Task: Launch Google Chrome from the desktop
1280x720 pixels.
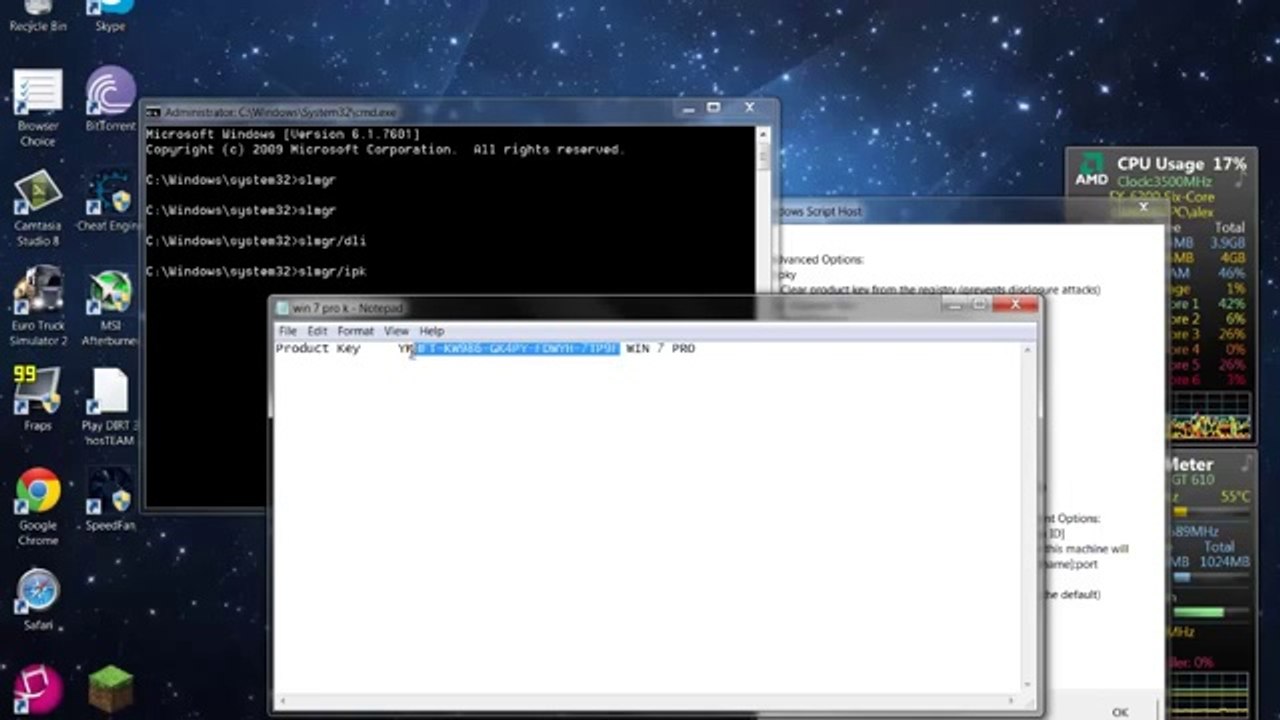Action: (38, 507)
